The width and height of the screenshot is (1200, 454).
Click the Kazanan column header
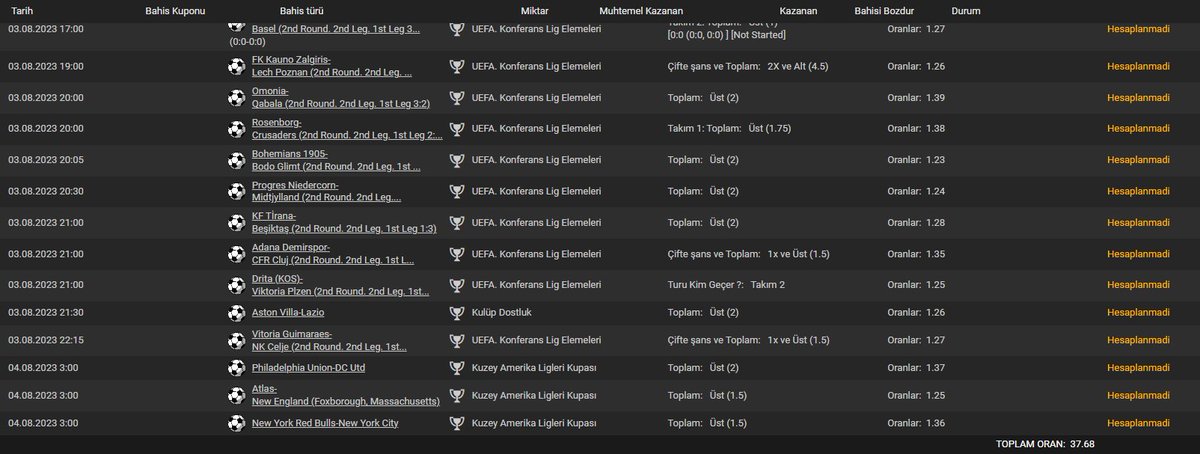tap(798, 10)
